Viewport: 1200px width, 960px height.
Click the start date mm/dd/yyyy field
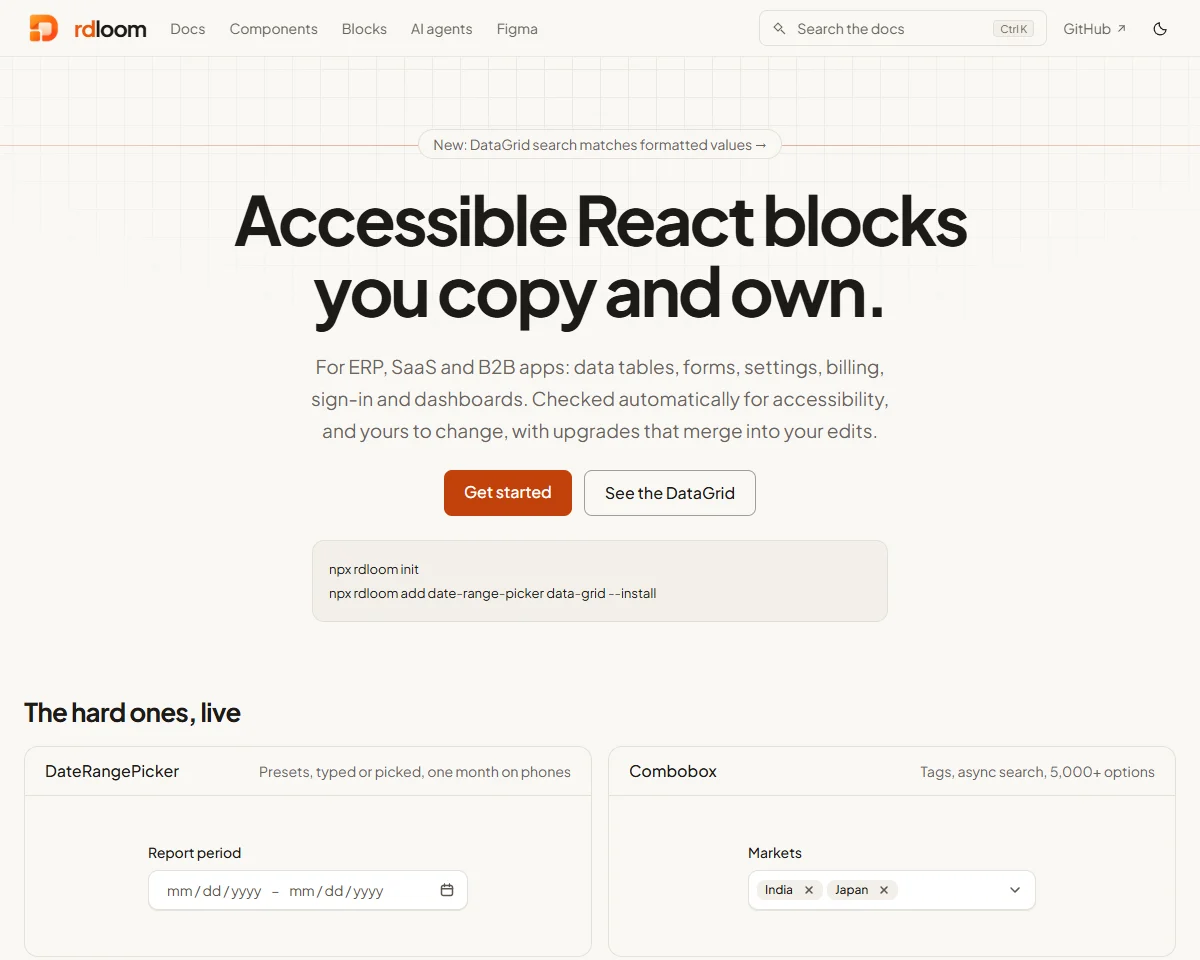214,891
